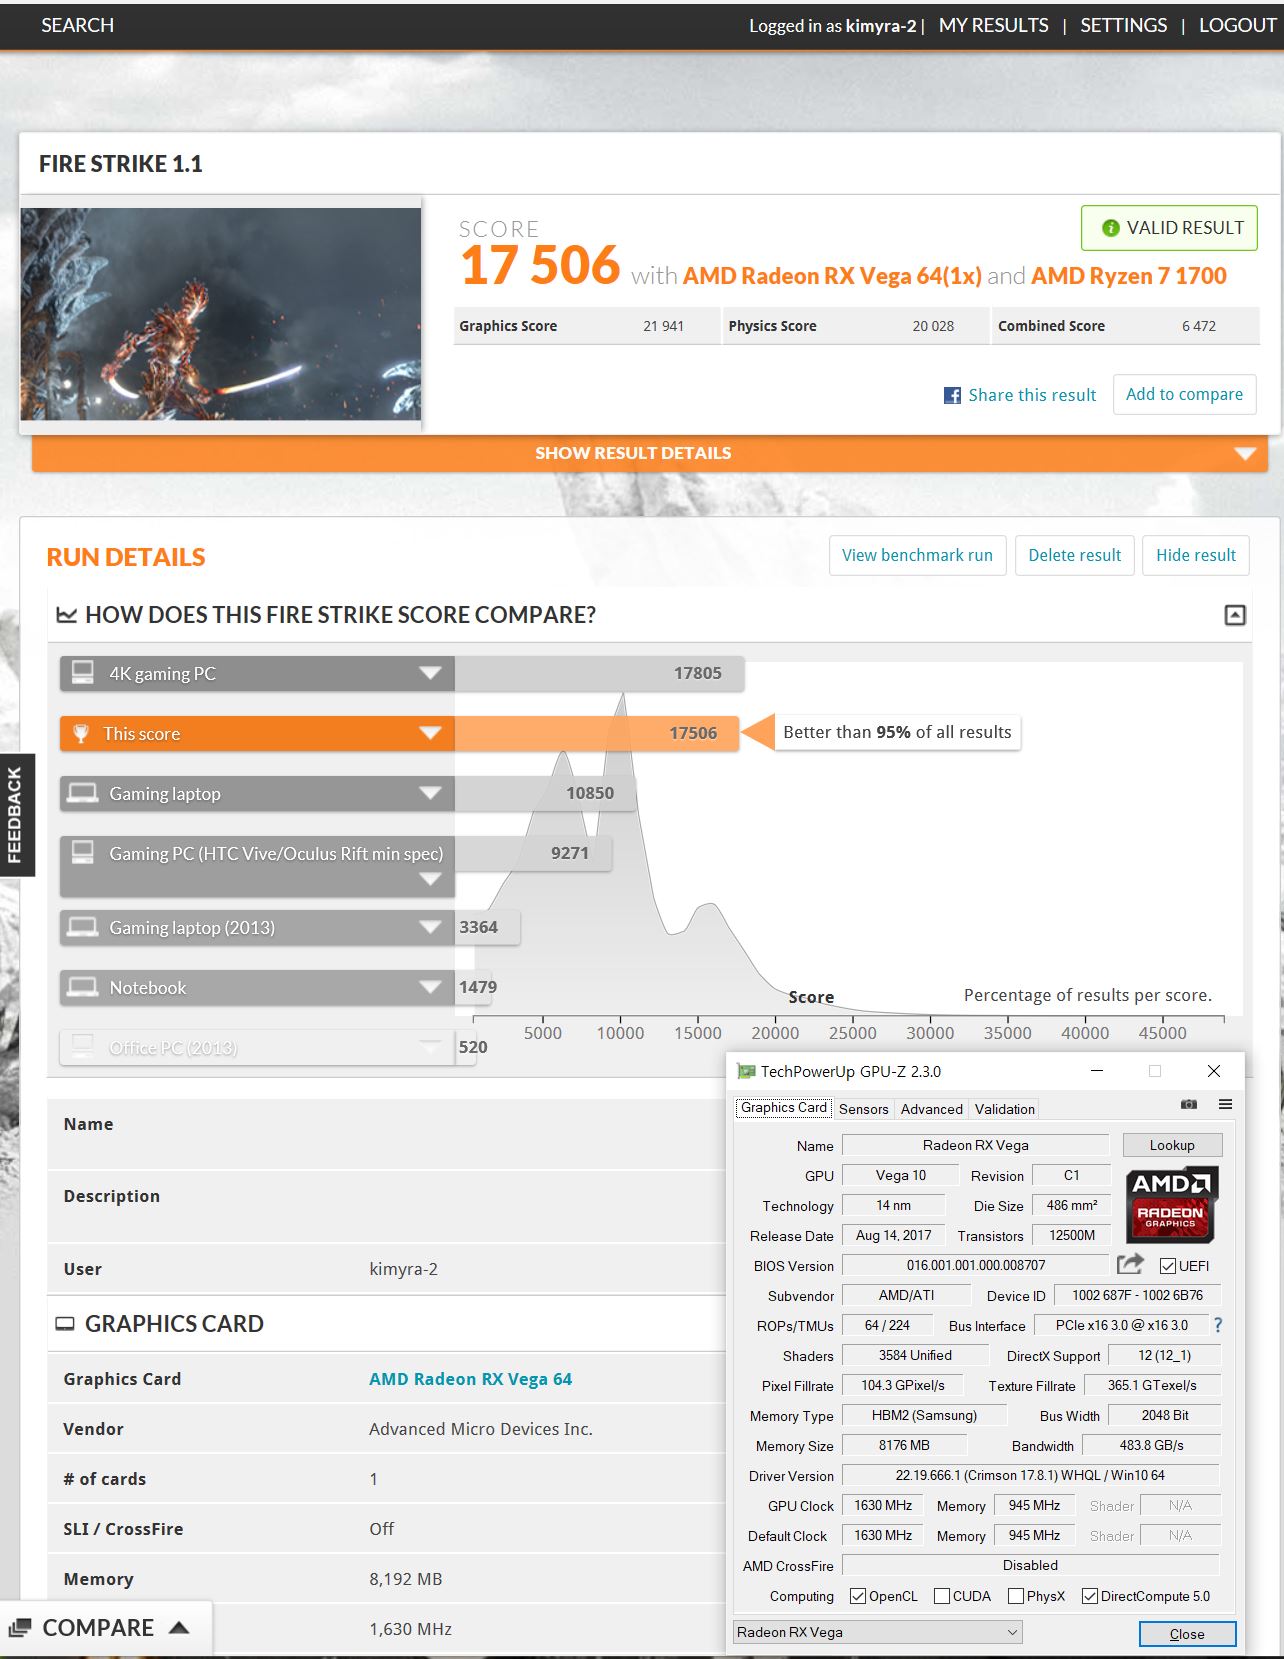Toggle the UEFI checkbox

click(1167, 1266)
